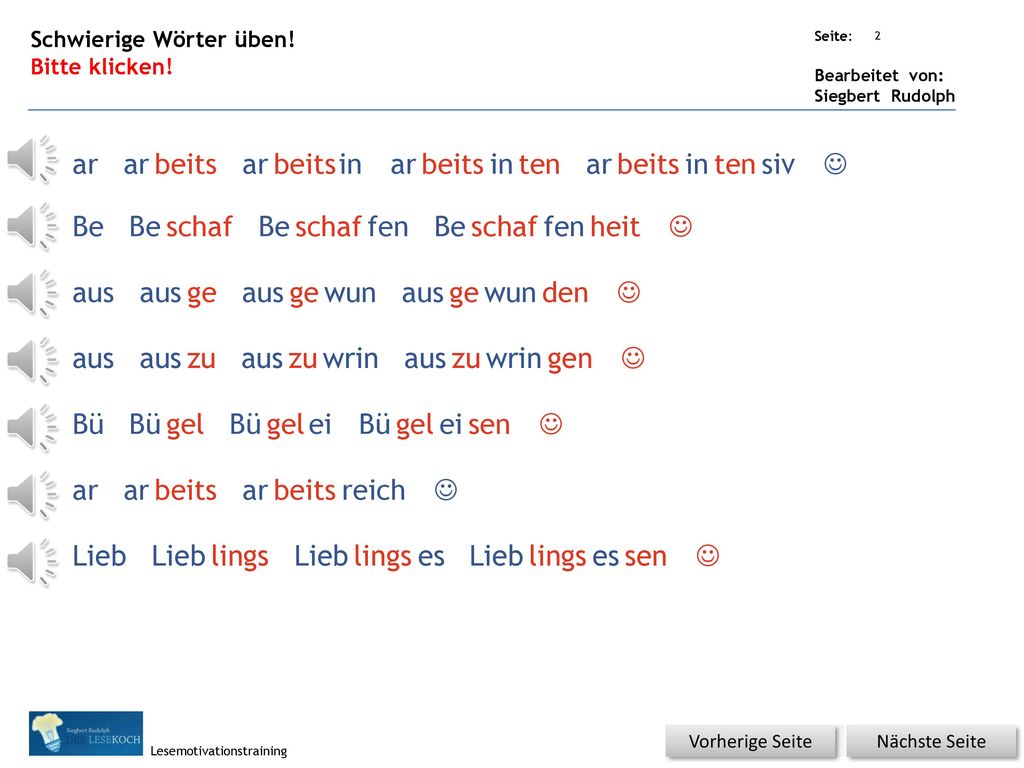Click the smiley after arbeitsreich
This screenshot has height=768, width=1024.
point(446,490)
